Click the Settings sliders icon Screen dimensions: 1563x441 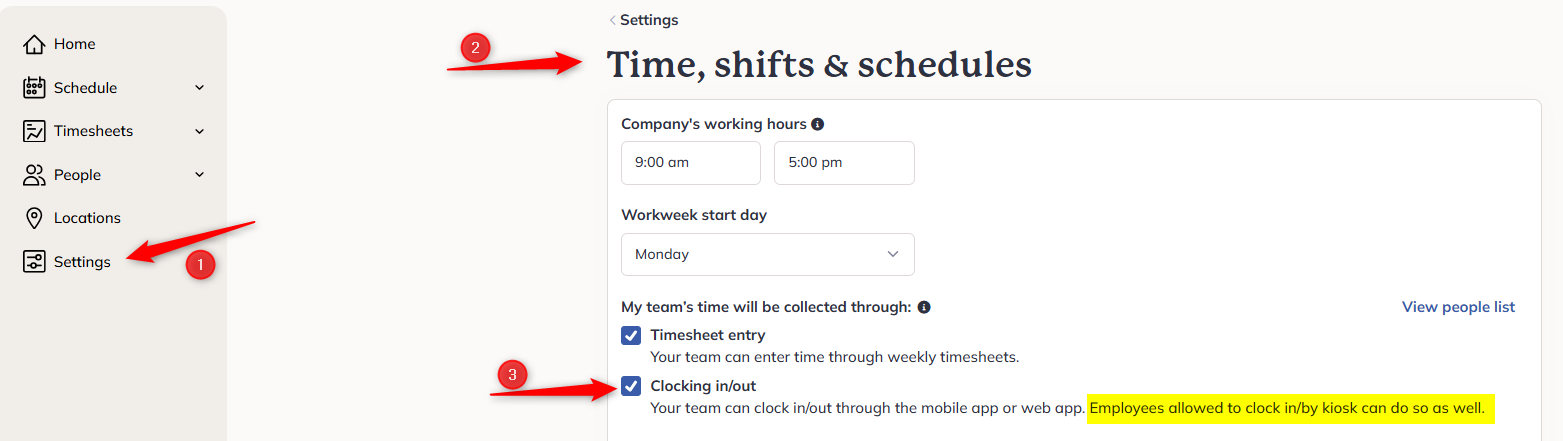[x=34, y=262]
